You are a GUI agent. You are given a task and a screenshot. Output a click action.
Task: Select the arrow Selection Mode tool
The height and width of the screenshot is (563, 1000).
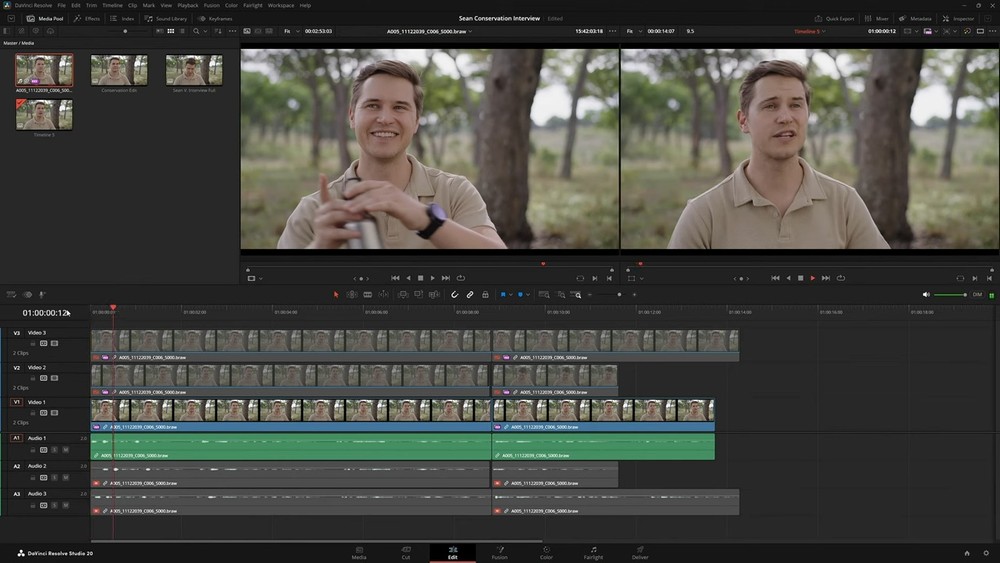[x=336, y=295]
